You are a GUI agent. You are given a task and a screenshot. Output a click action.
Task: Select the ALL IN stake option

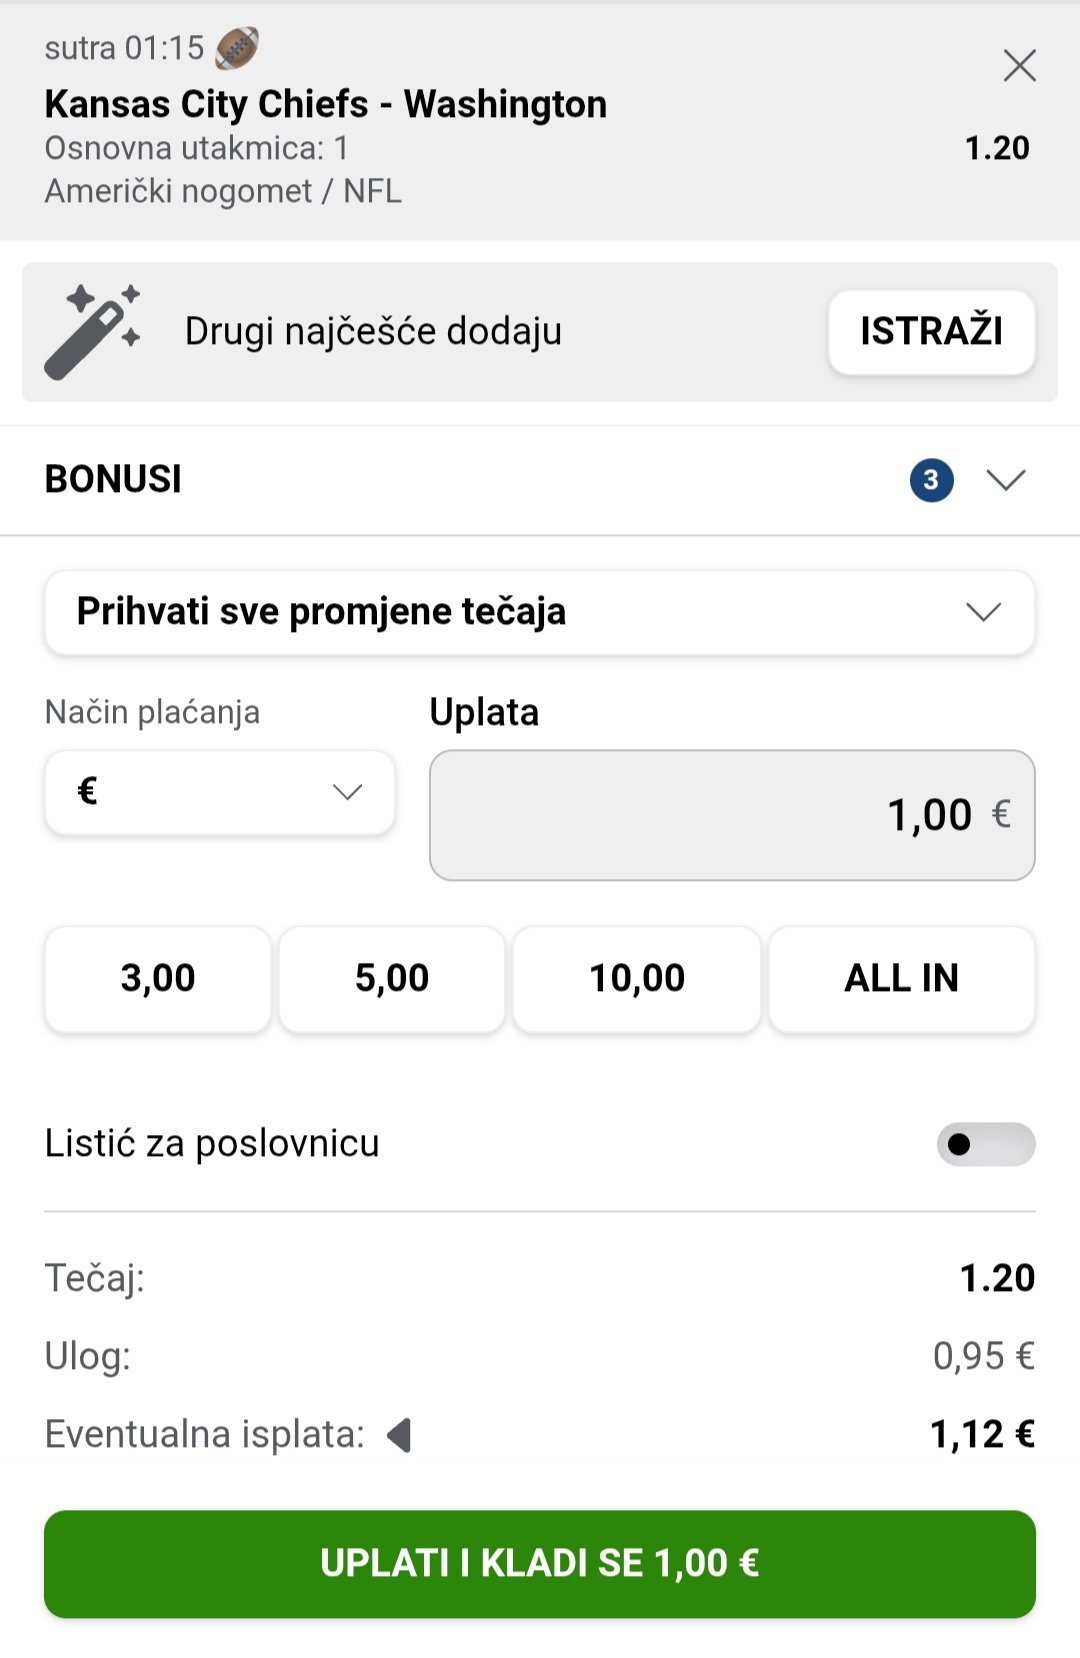point(901,978)
